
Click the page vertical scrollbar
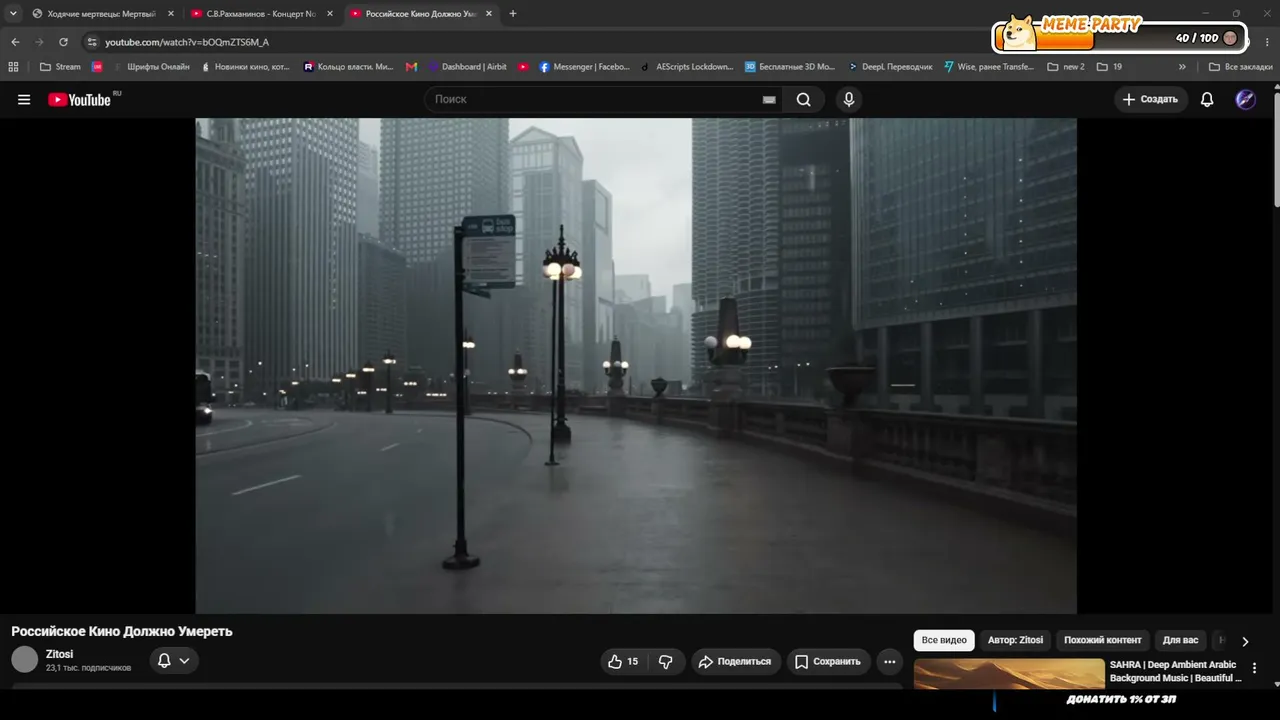1276,150
